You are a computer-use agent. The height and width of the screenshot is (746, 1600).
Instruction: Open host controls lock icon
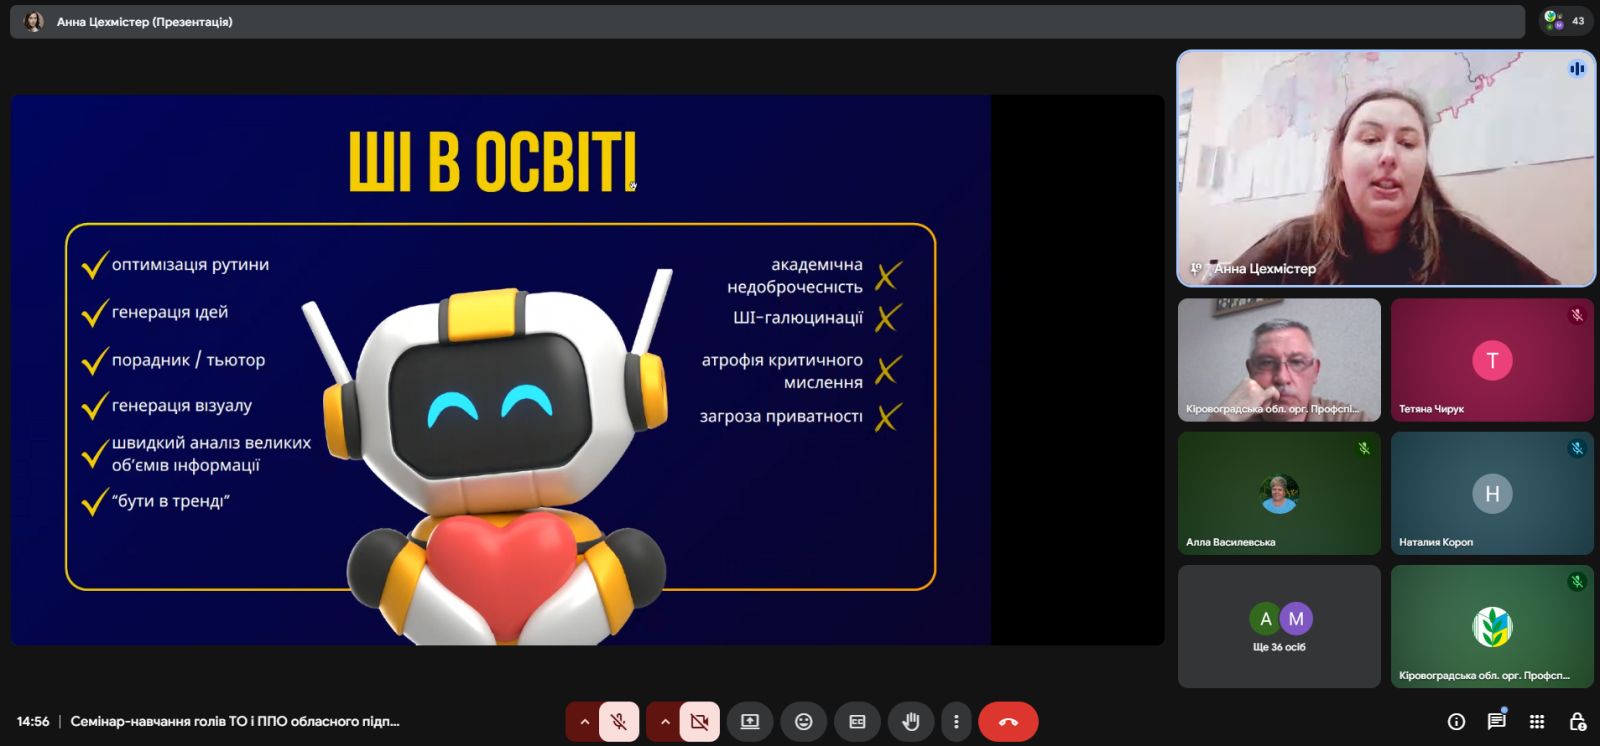pyautogui.click(x=1577, y=721)
